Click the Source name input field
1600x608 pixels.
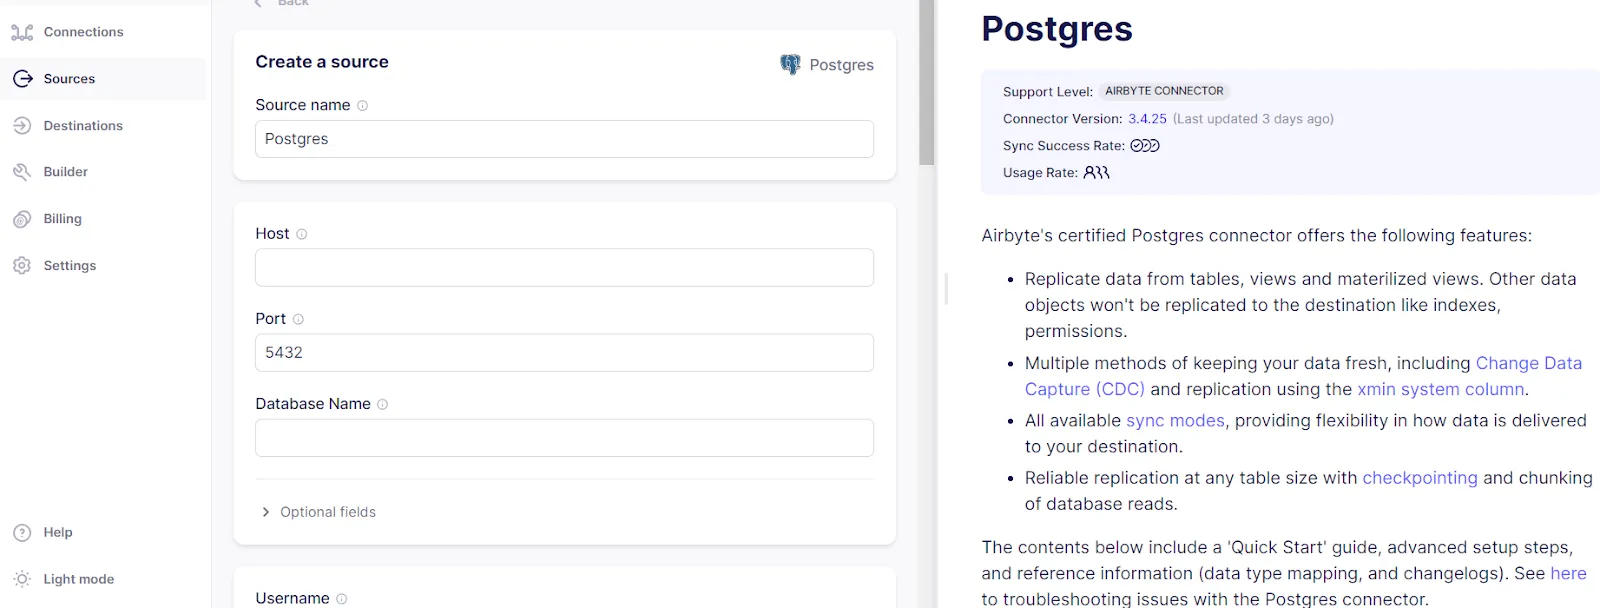pyautogui.click(x=564, y=139)
